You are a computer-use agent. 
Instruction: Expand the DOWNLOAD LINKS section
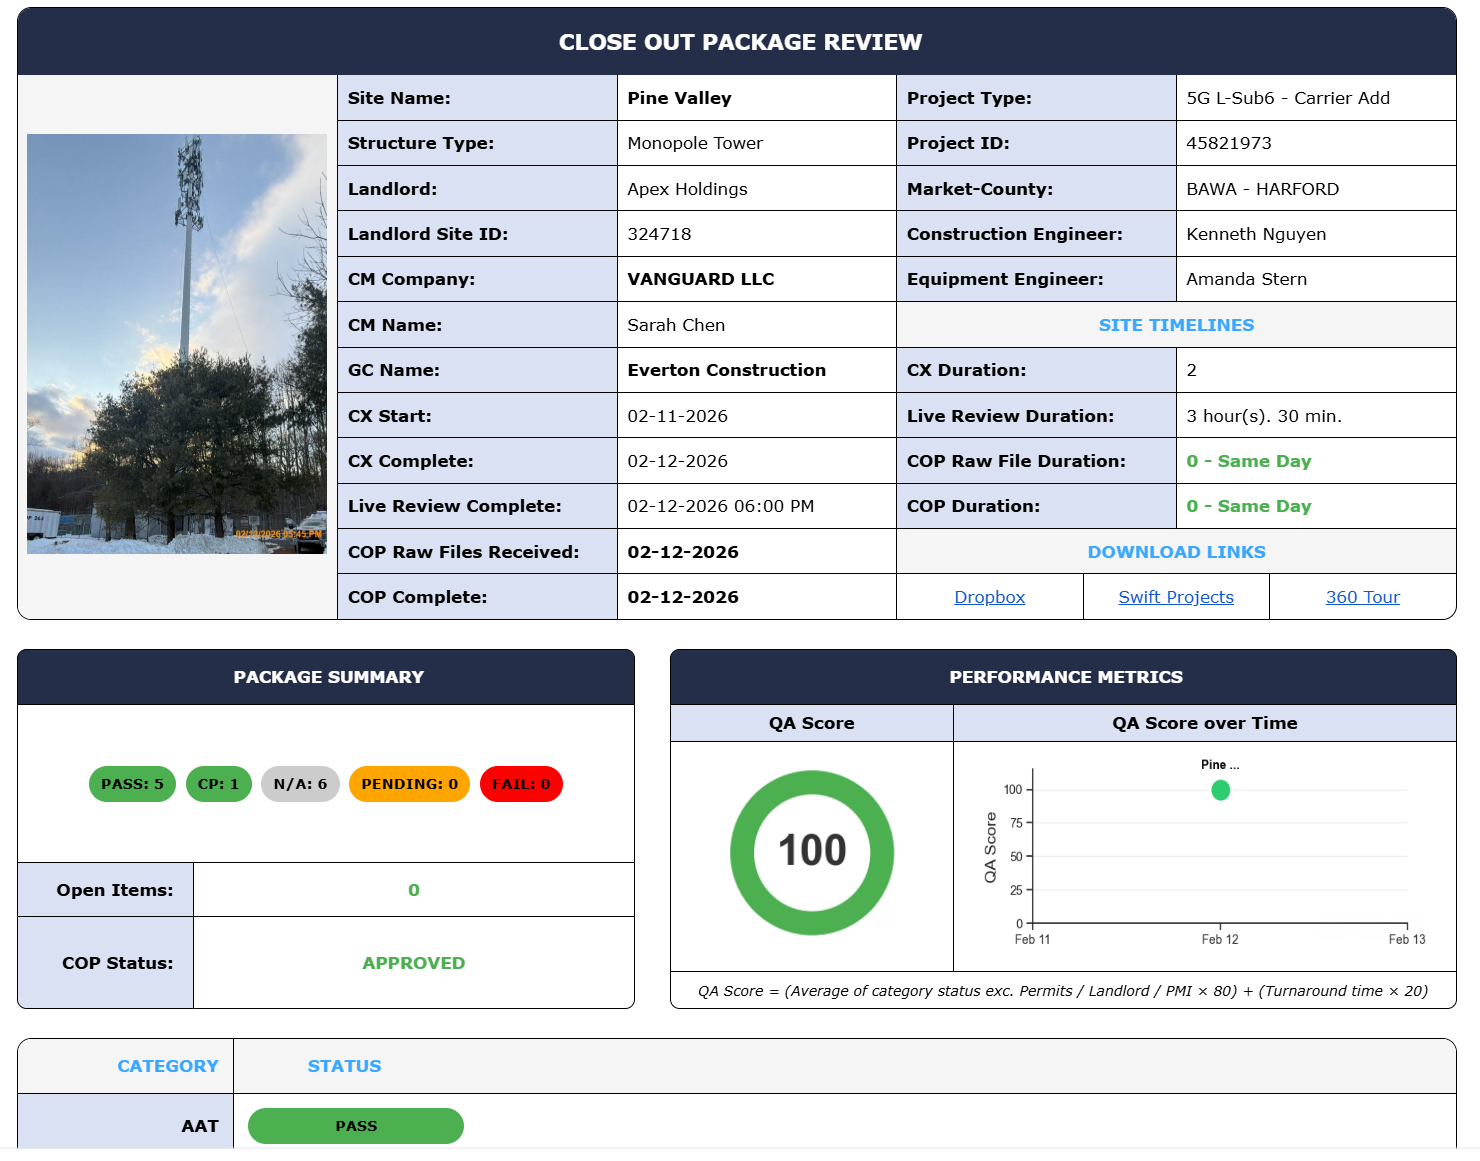[1176, 551]
